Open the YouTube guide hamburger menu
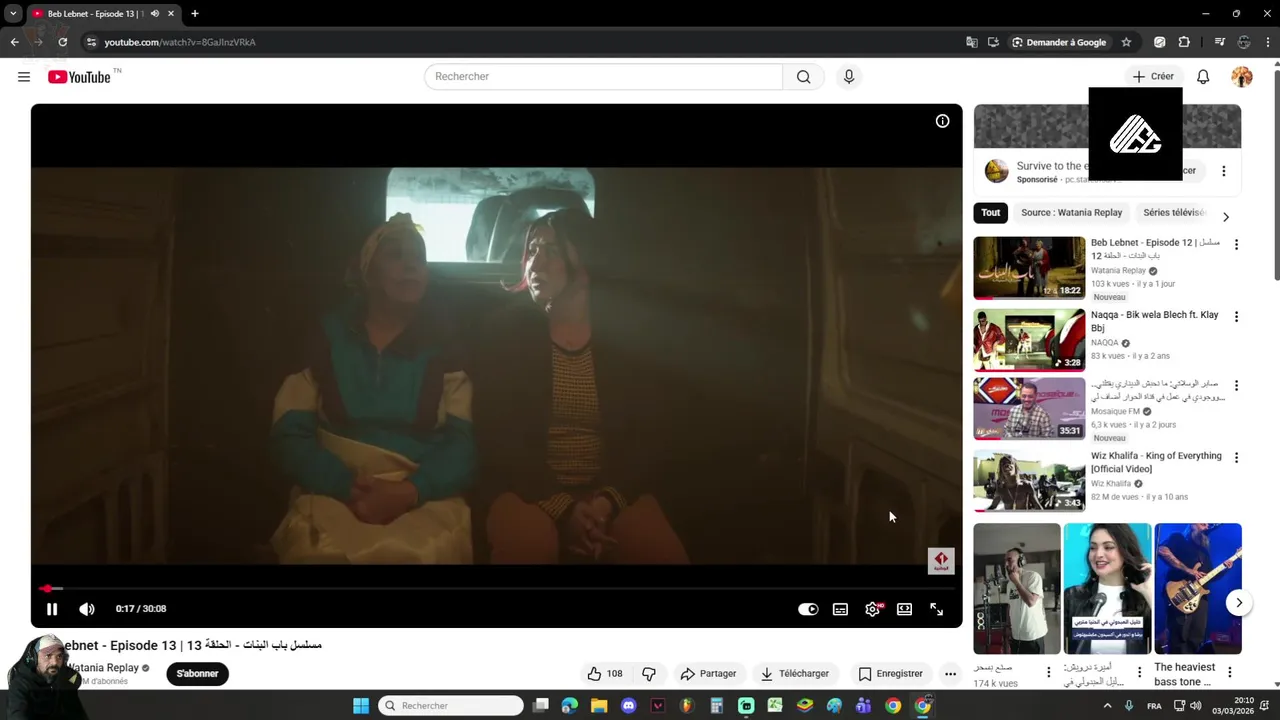The image size is (1280, 720). click(x=24, y=77)
